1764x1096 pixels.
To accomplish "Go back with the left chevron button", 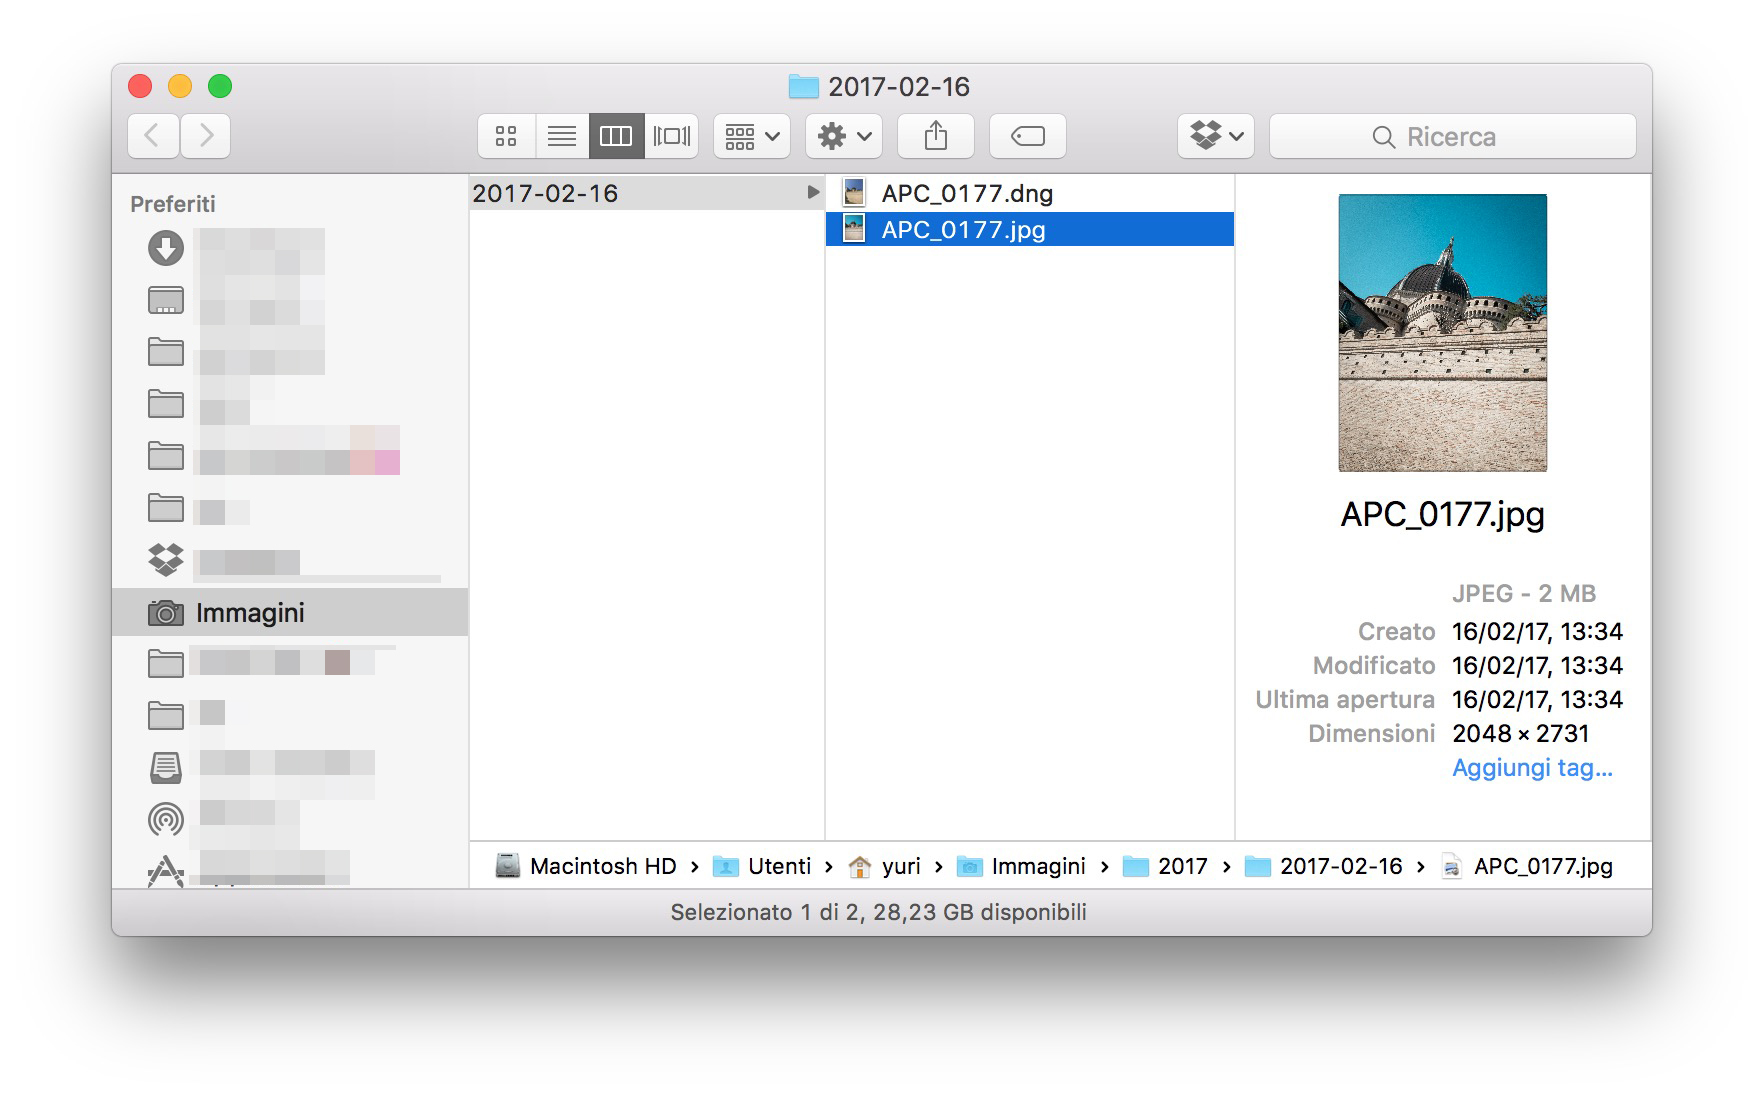I will coord(153,136).
